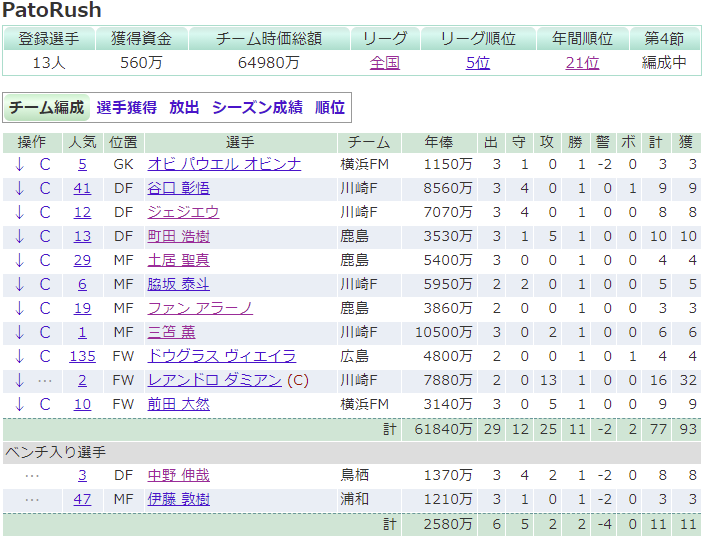This screenshot has width=704, height=539.
Task: Click the down arrow for 前田 大然
Action: click(19, 405)
